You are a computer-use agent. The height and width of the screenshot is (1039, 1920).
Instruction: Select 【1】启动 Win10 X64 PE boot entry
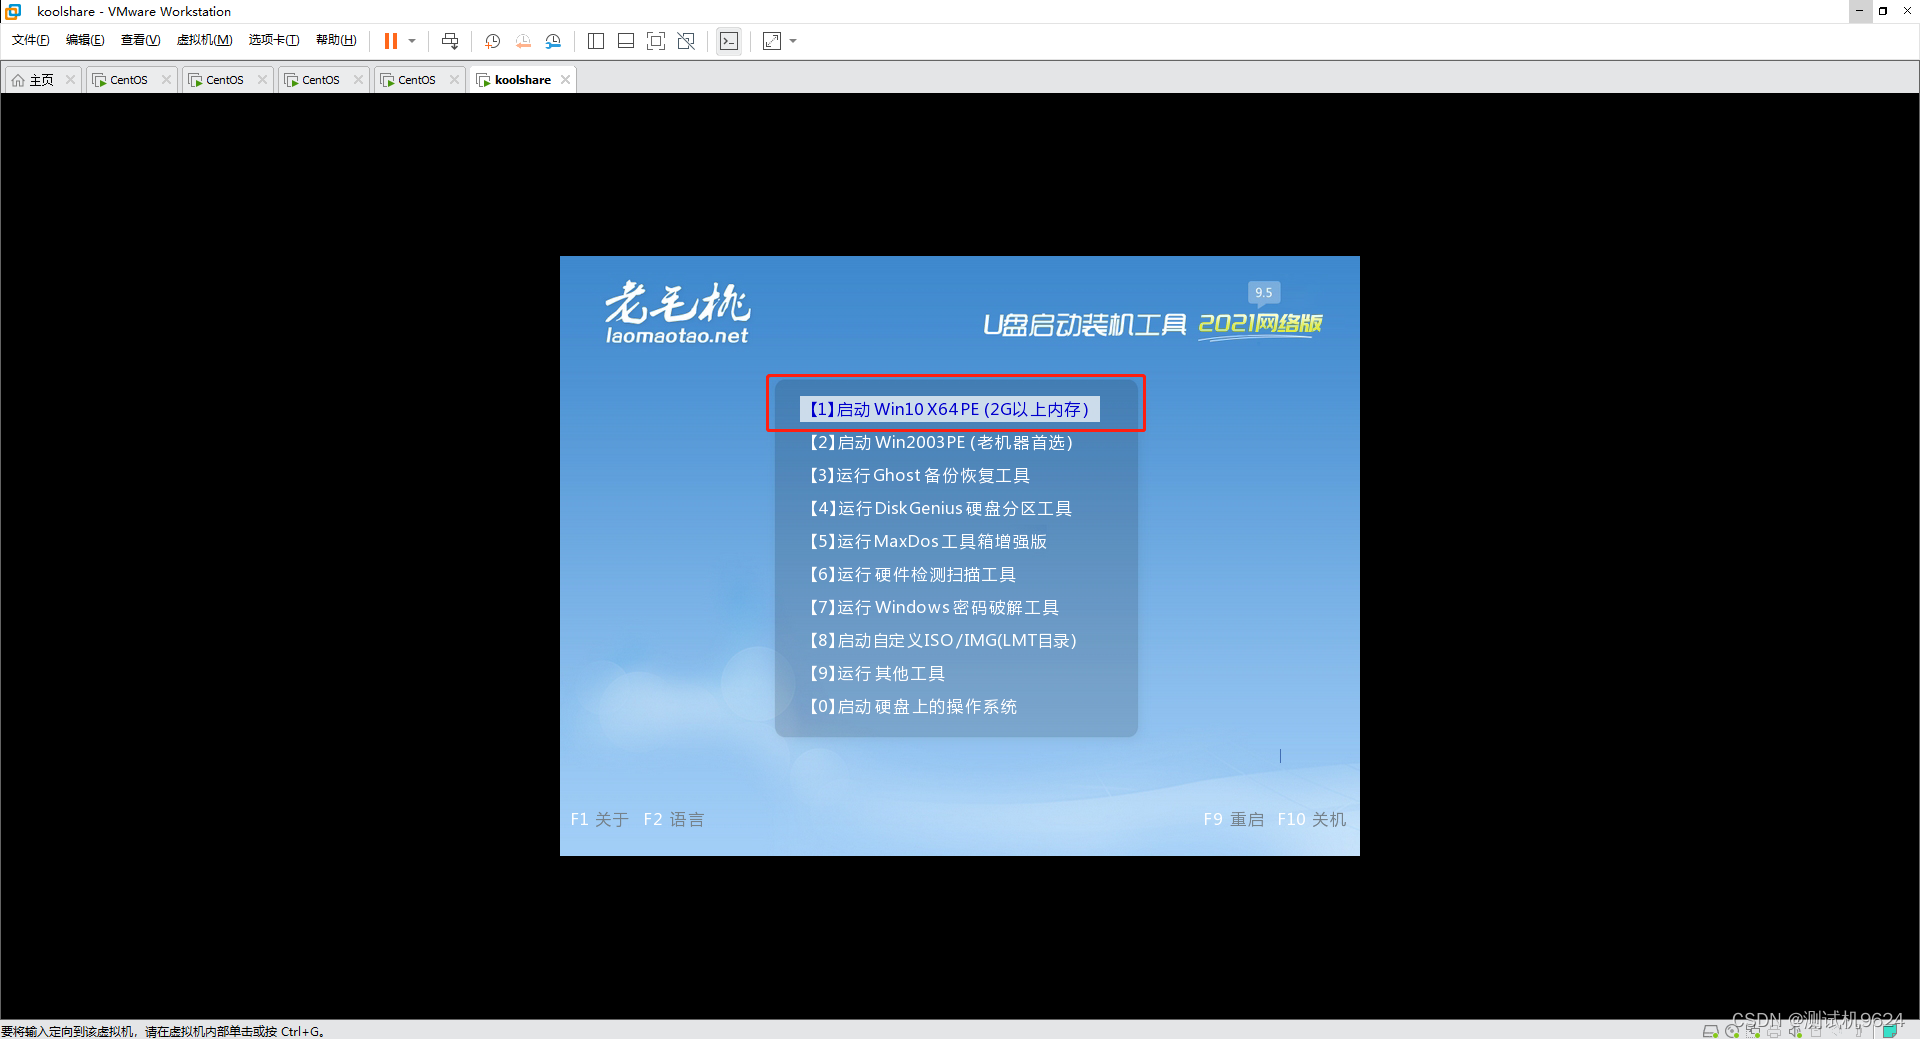point(949,409)
